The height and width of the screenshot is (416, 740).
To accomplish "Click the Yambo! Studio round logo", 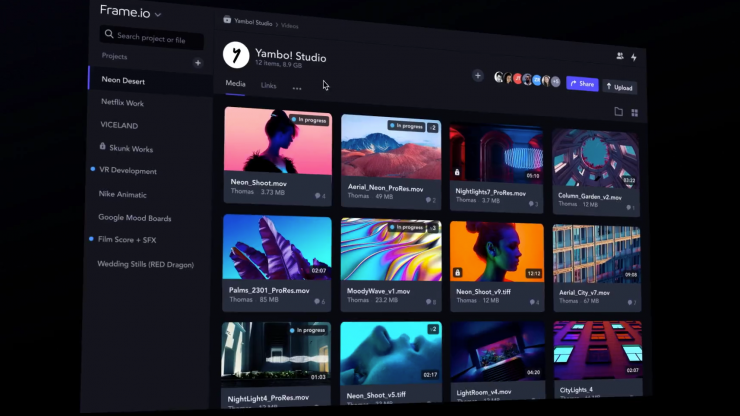I will pos(235,54).
